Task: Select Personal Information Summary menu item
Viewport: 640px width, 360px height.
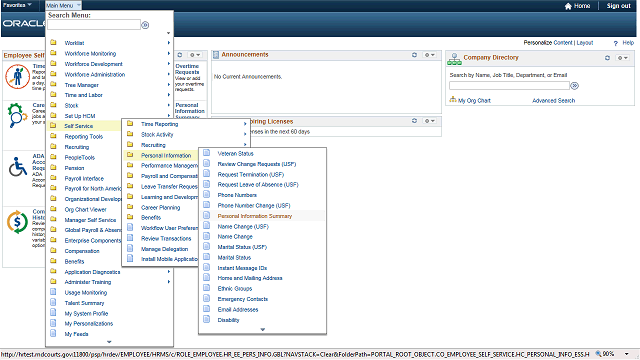Action: [x=255, y=216]
